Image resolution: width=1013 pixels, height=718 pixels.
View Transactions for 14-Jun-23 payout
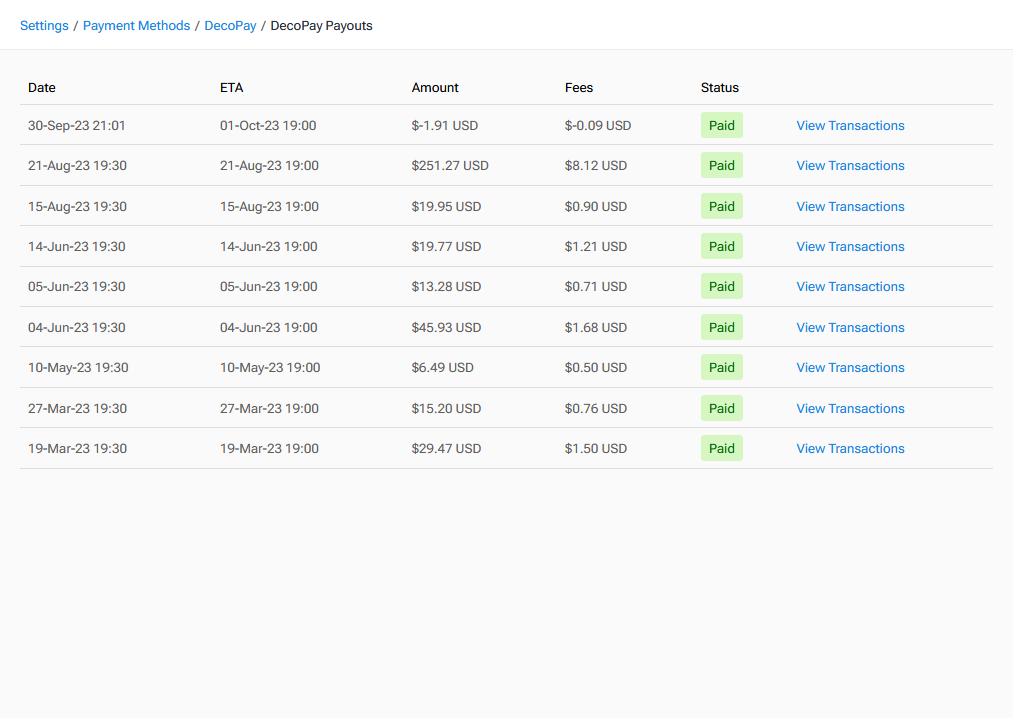[850, 246]
